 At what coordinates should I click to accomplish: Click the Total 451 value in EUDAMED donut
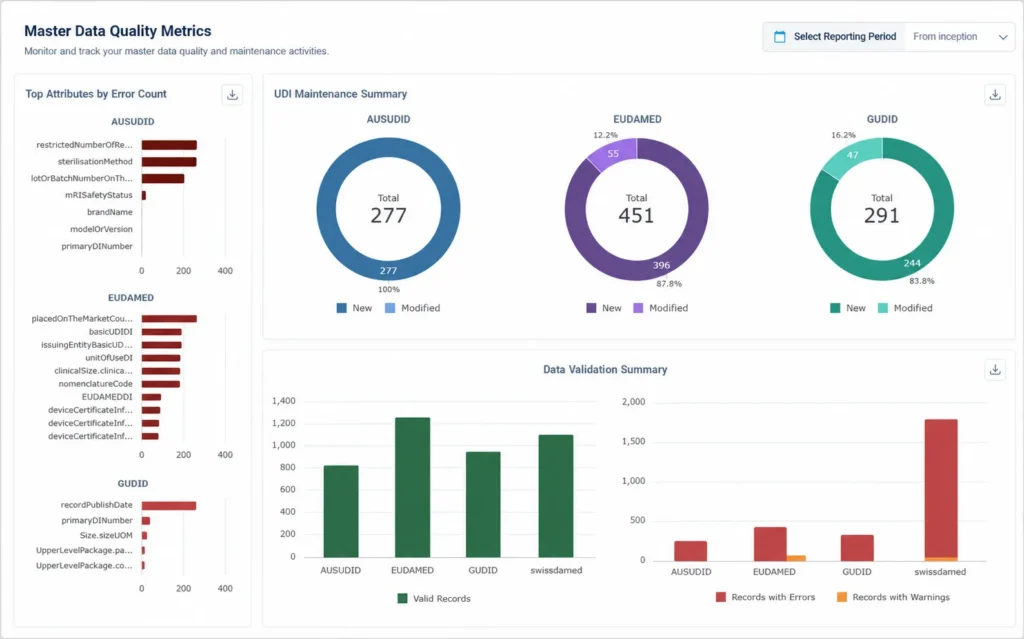636,215
